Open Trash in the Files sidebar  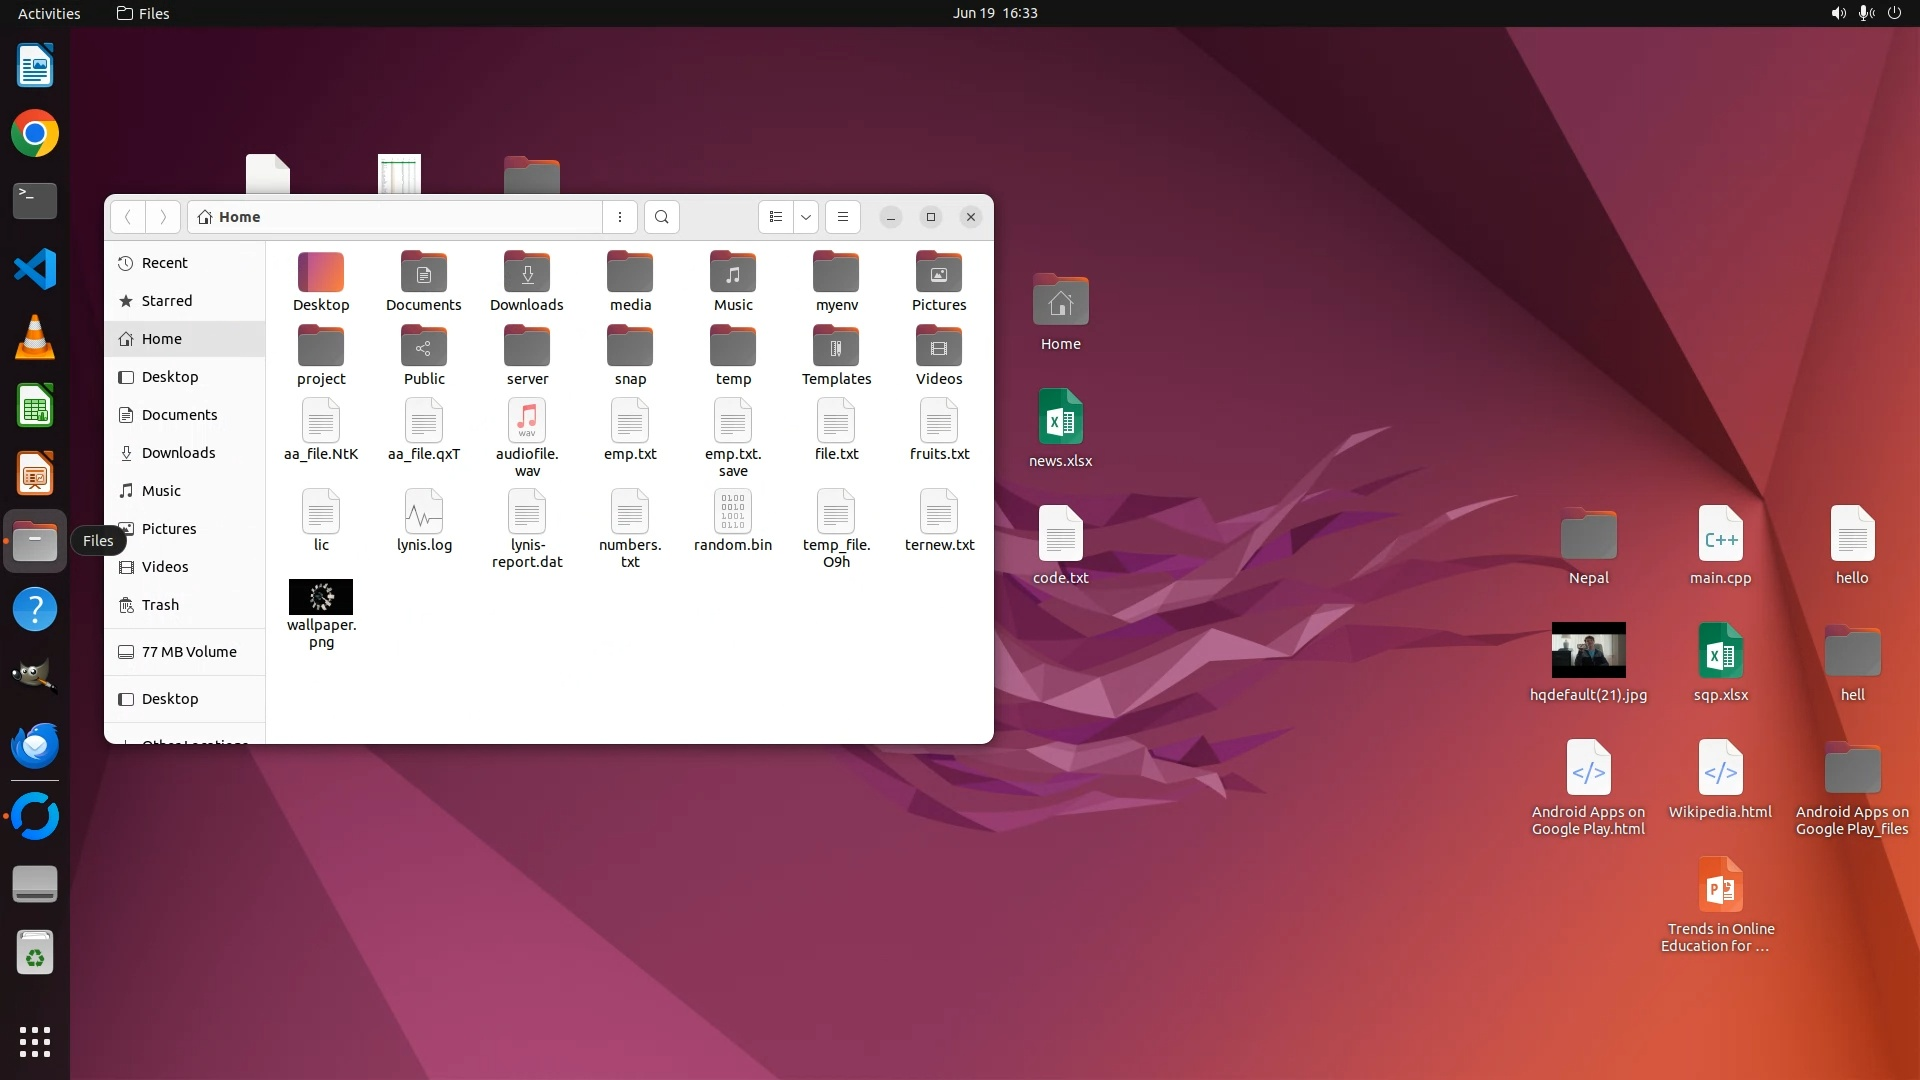(x=160, y=605)
